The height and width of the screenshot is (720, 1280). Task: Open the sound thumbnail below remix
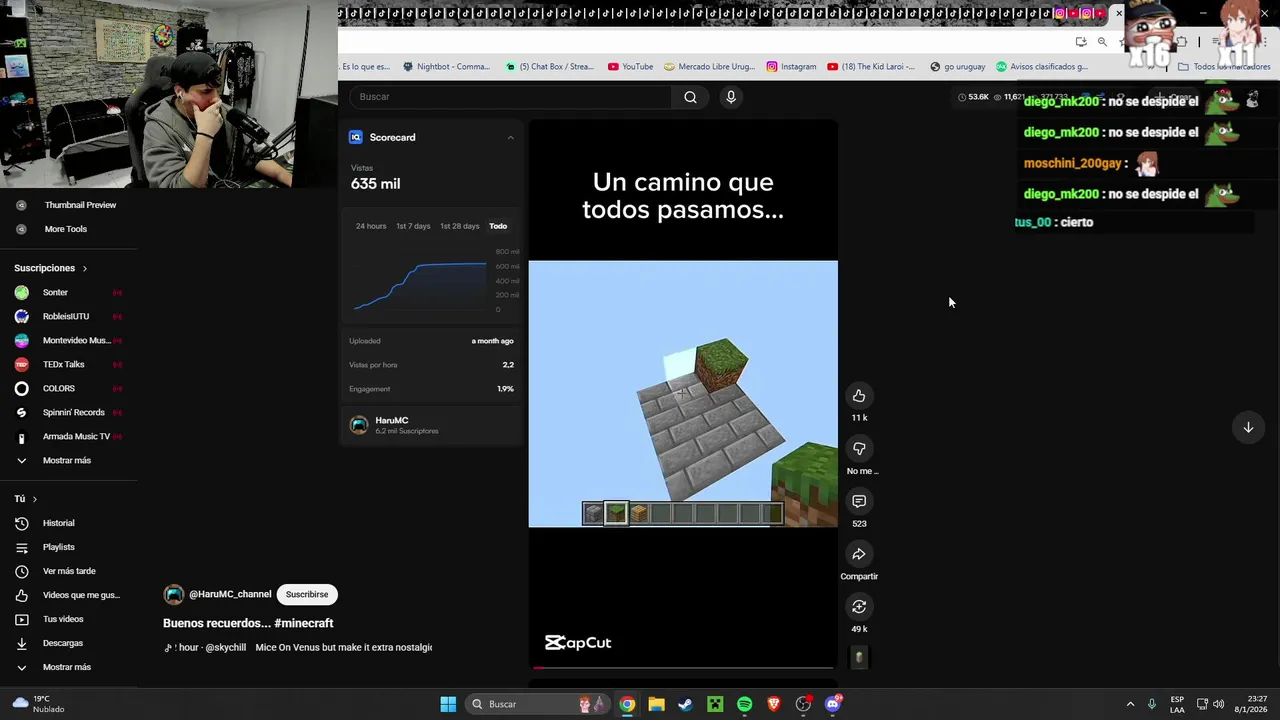[x=859, y=658]
